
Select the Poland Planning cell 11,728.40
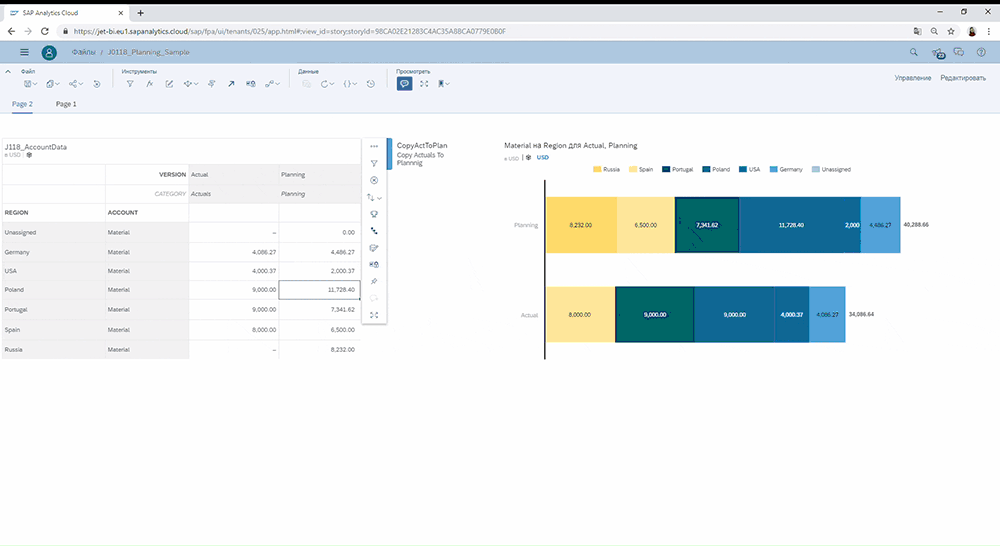point(319,290)
